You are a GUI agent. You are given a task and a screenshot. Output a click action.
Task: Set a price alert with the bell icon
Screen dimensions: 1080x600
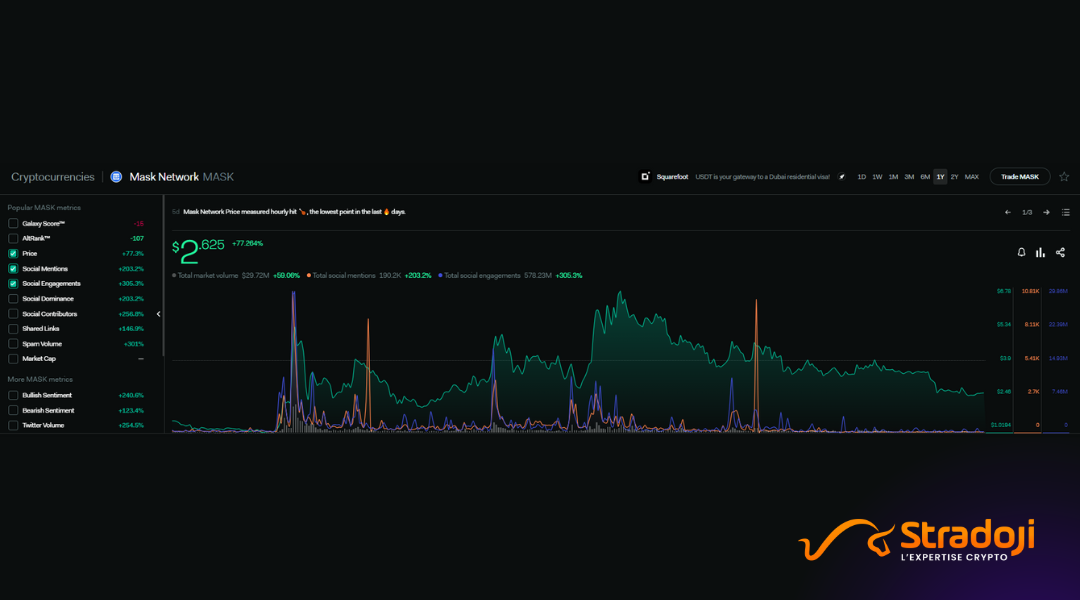(1021, 253)
